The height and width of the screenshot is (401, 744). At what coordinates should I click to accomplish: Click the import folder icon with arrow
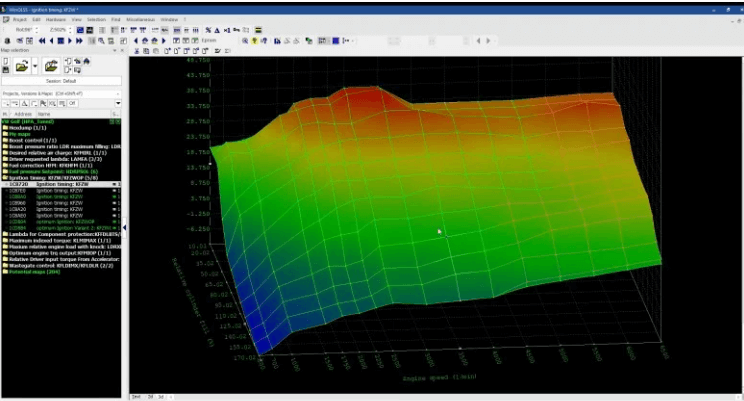click(x=51, y=66)
